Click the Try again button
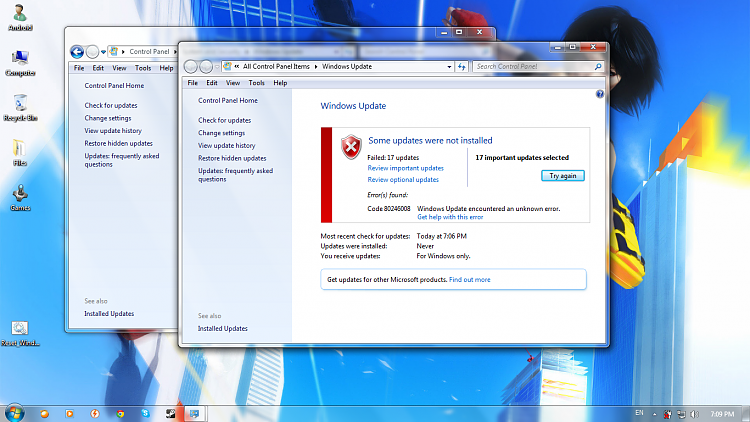The width and height of the screenshot is (750, 422). coord(562,176)
